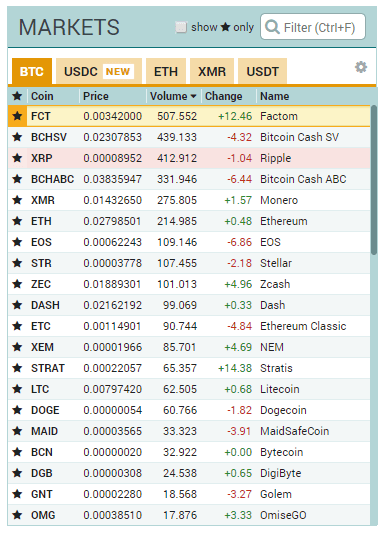Click the XRP volume 412.912

pos(177,158)
